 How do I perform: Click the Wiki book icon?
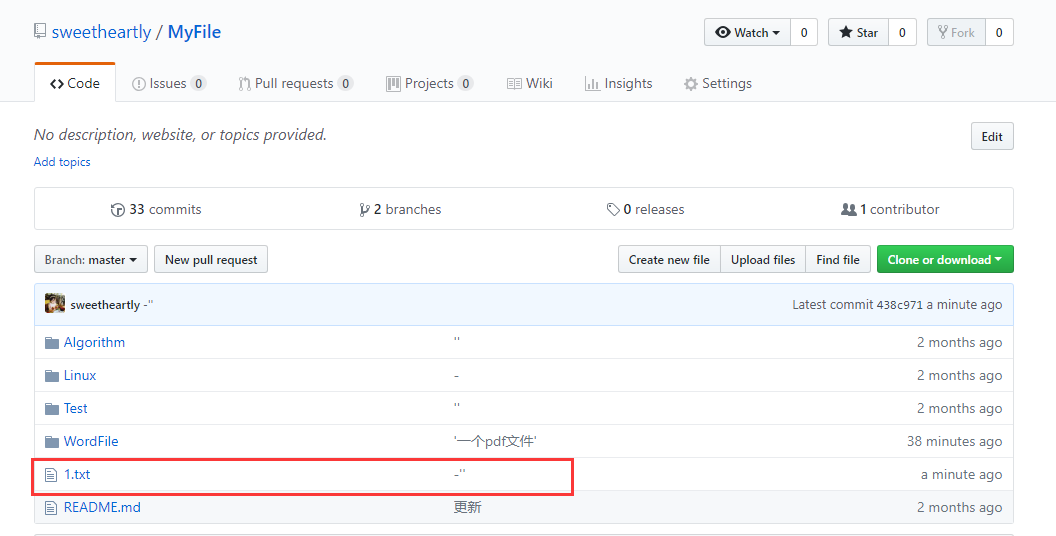[514, 84]
